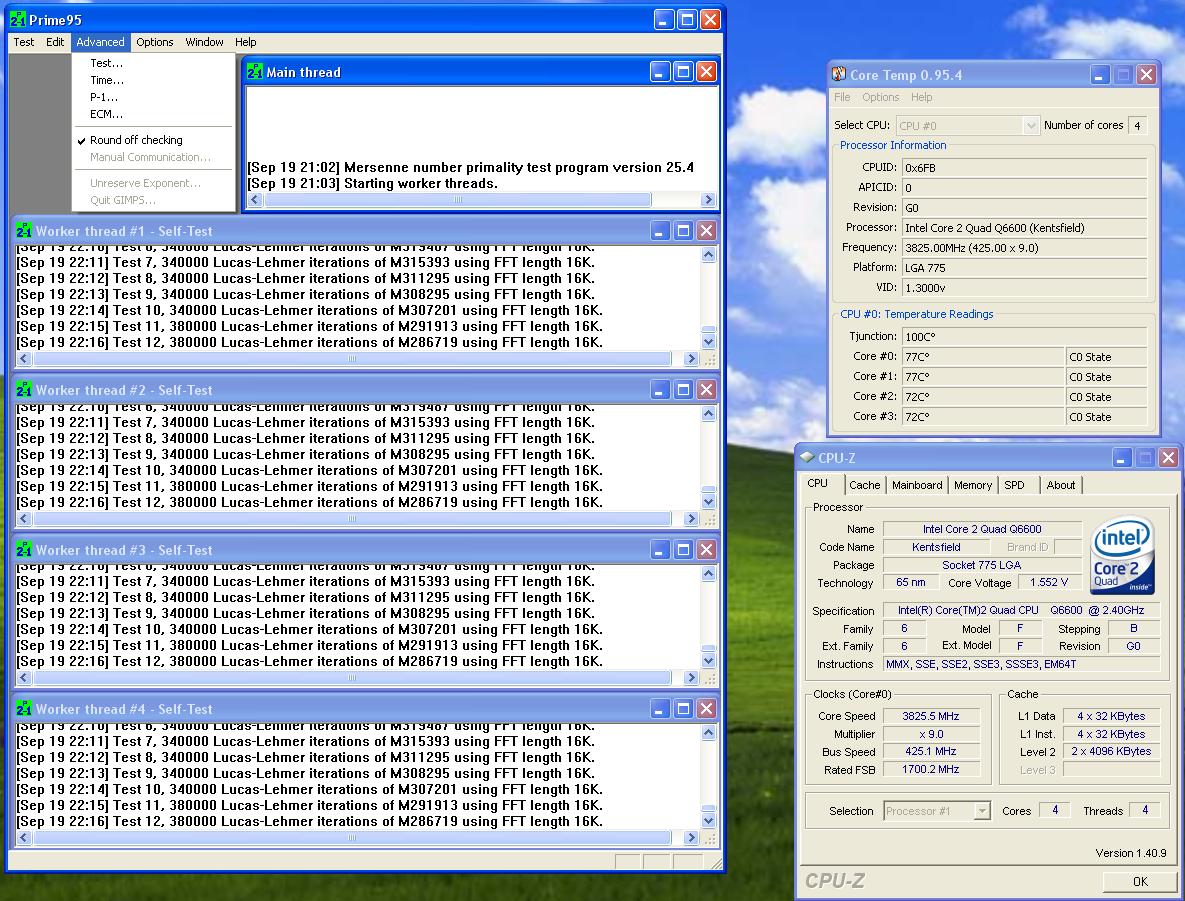Click Main thread scroll right arrow
Viewport: 1185px width, 901px height.
coord(708,200)
